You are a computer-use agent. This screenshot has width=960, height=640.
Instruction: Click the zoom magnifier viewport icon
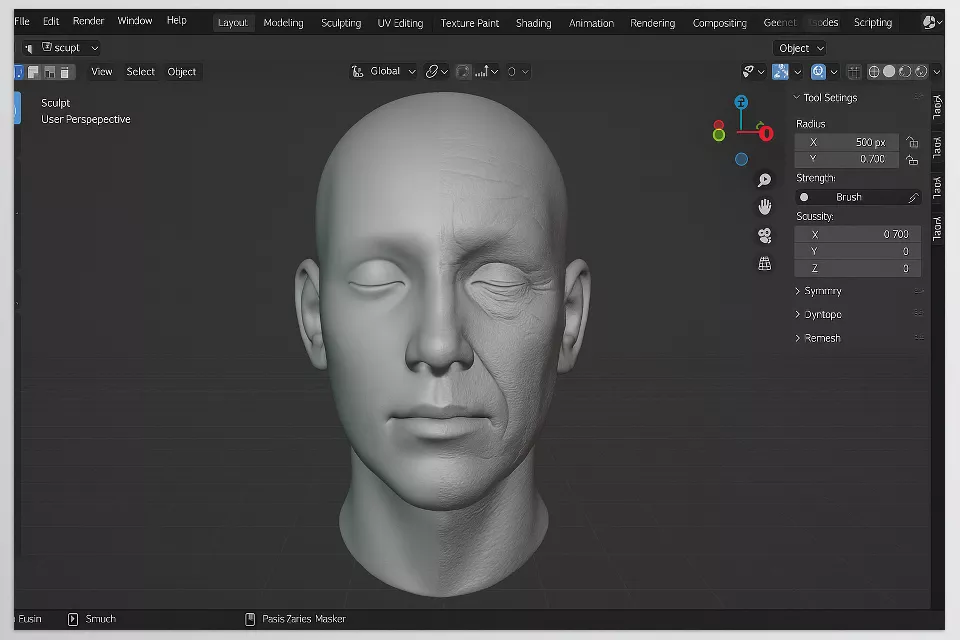(x=764, y=179)
